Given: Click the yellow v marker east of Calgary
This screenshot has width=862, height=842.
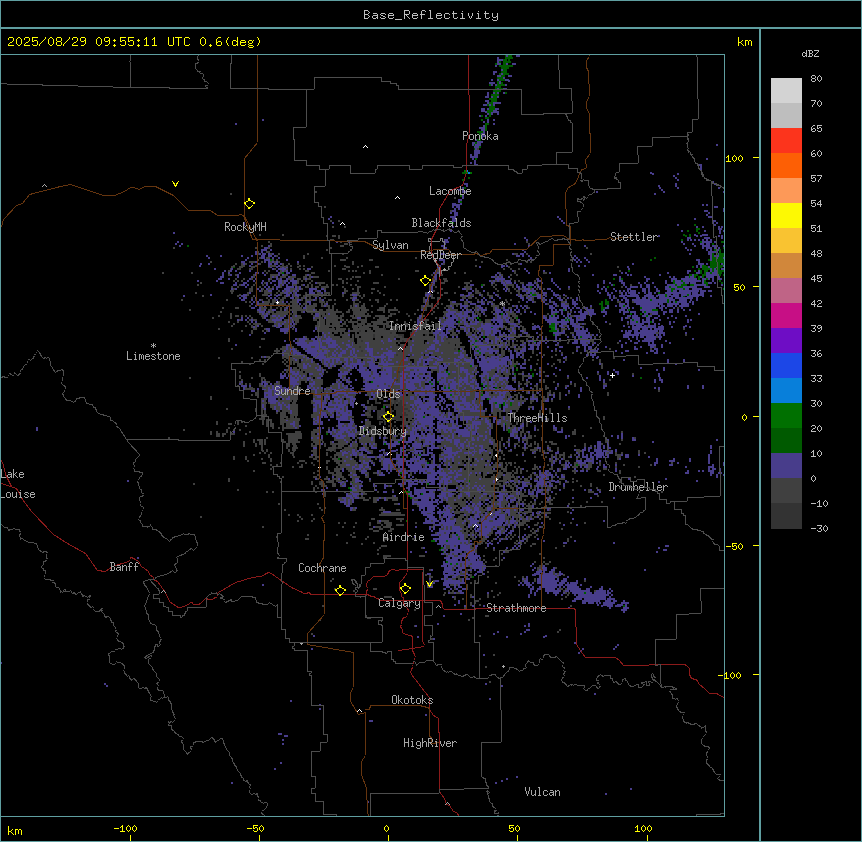Looking at the screenshot, I should click(429, 584).
